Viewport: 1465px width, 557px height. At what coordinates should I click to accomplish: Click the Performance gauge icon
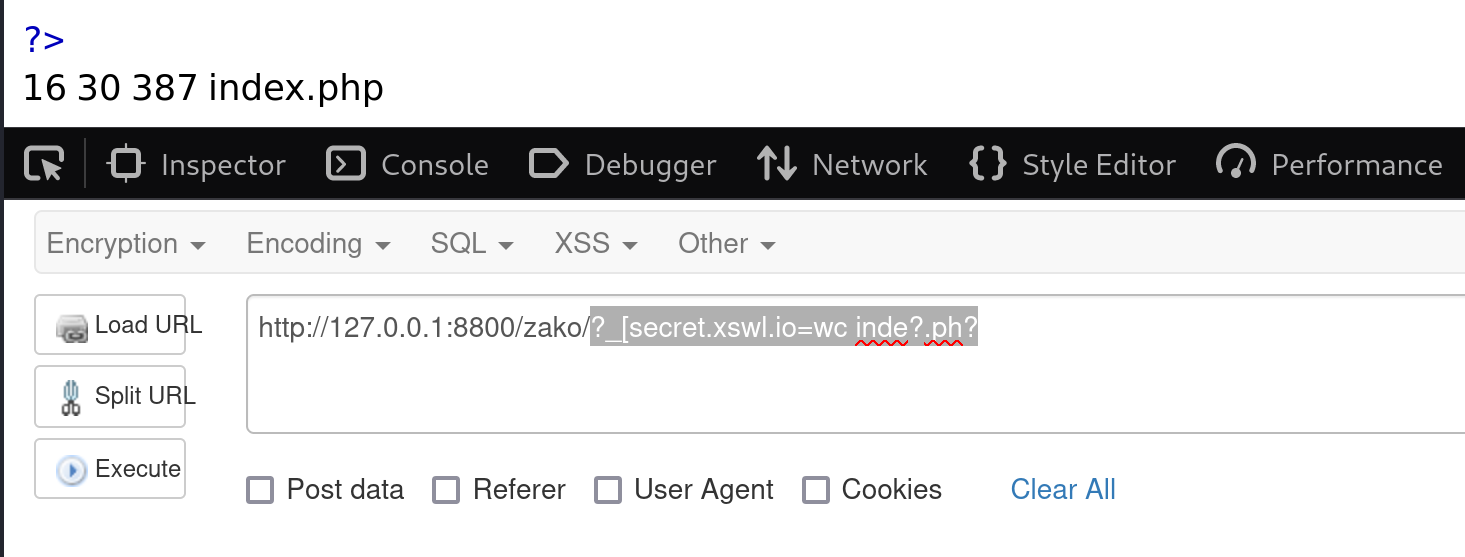pyautogui.click(x=1235, y=163)
